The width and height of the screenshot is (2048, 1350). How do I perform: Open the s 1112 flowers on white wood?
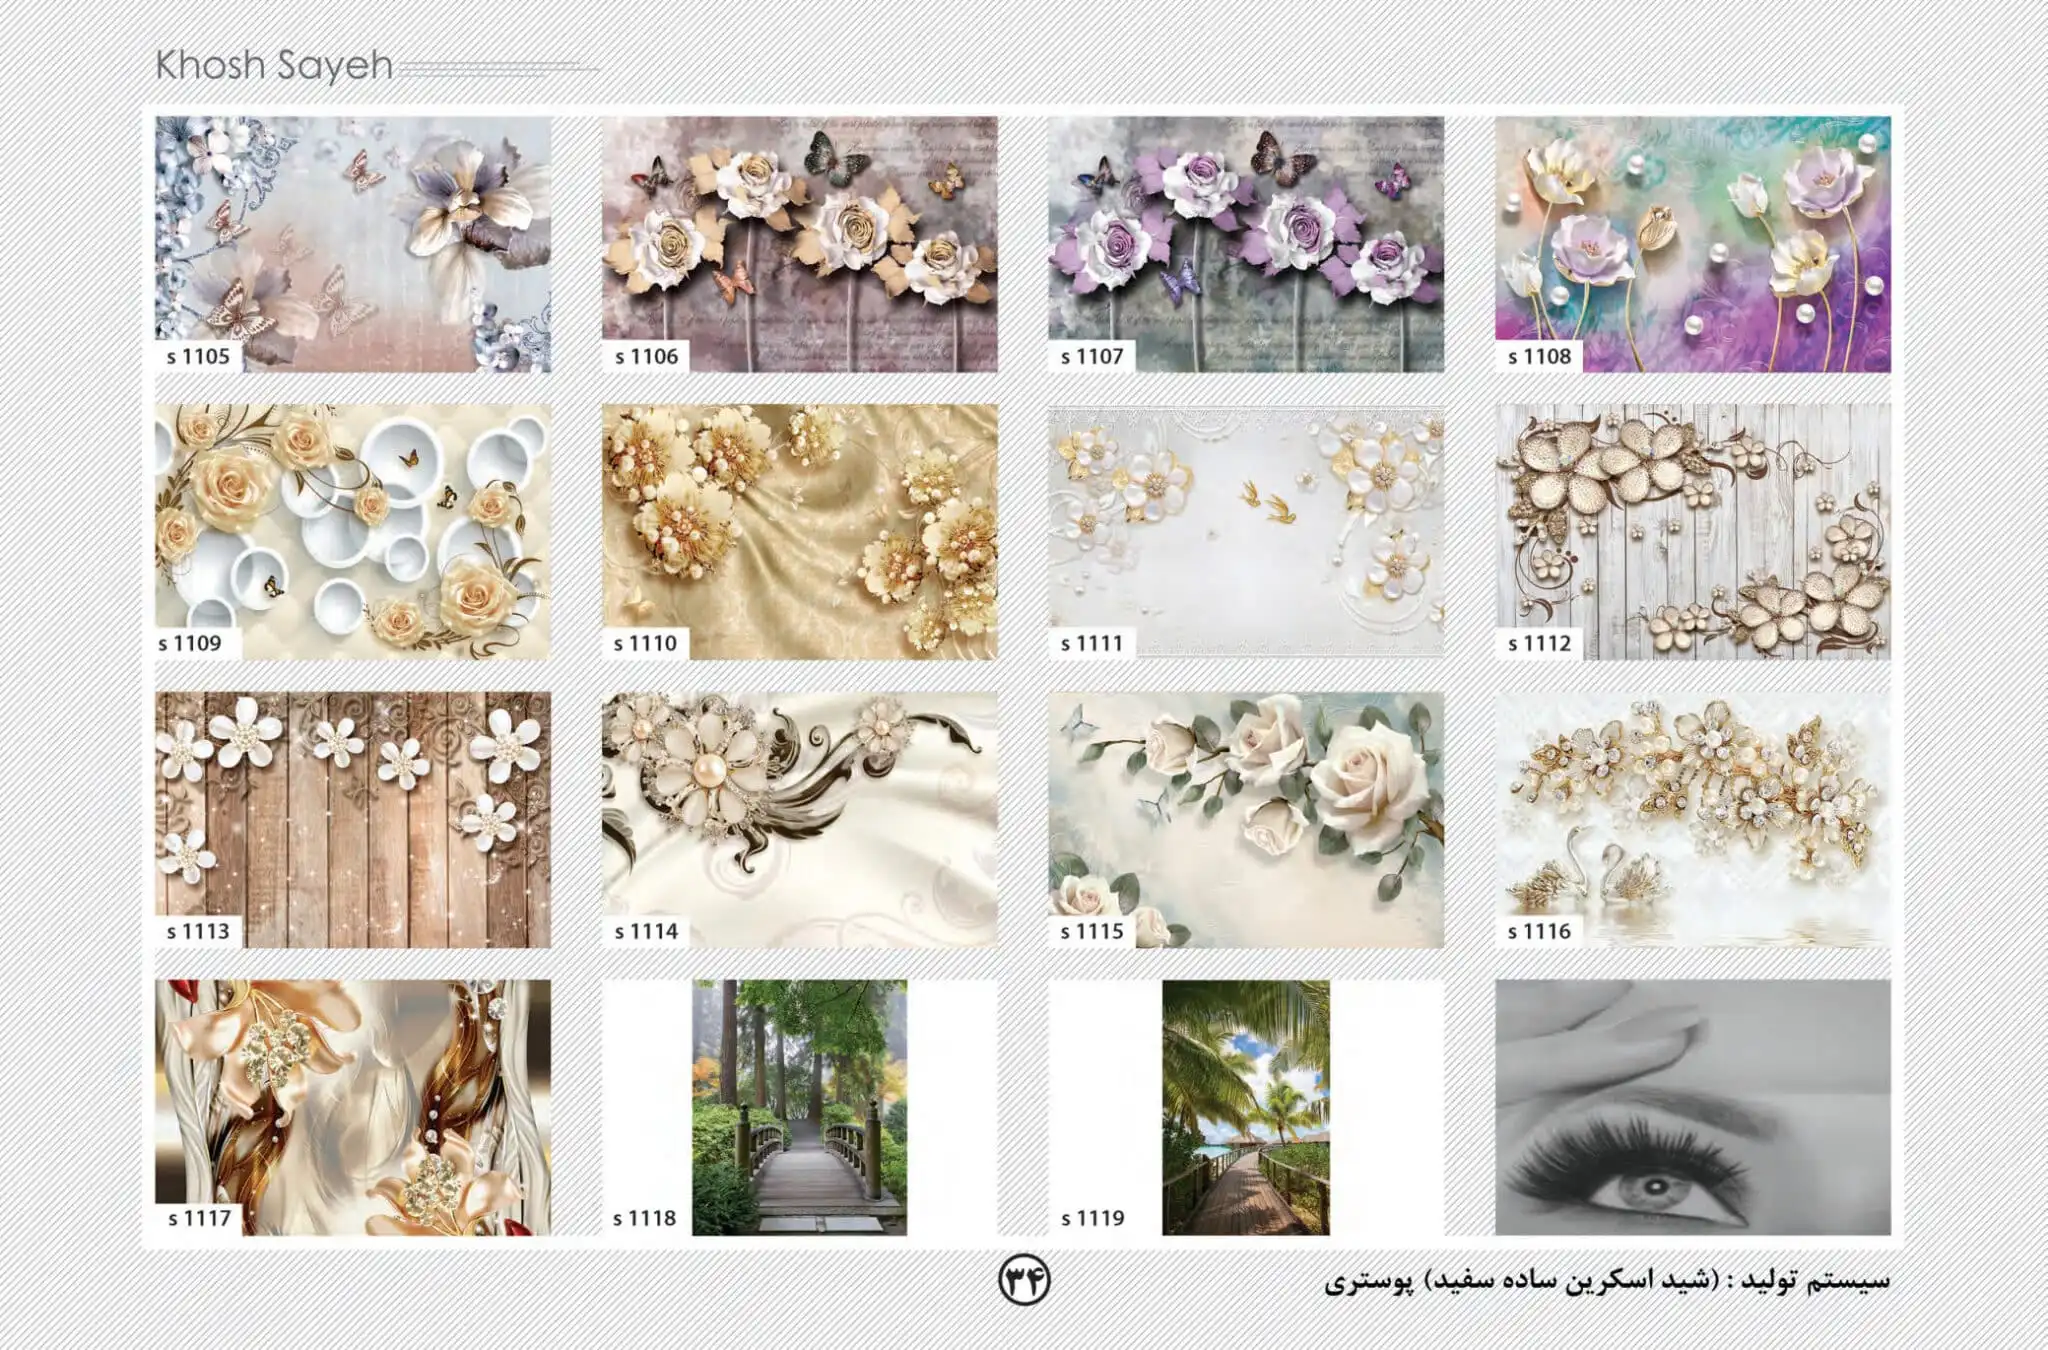[1693, 531]
